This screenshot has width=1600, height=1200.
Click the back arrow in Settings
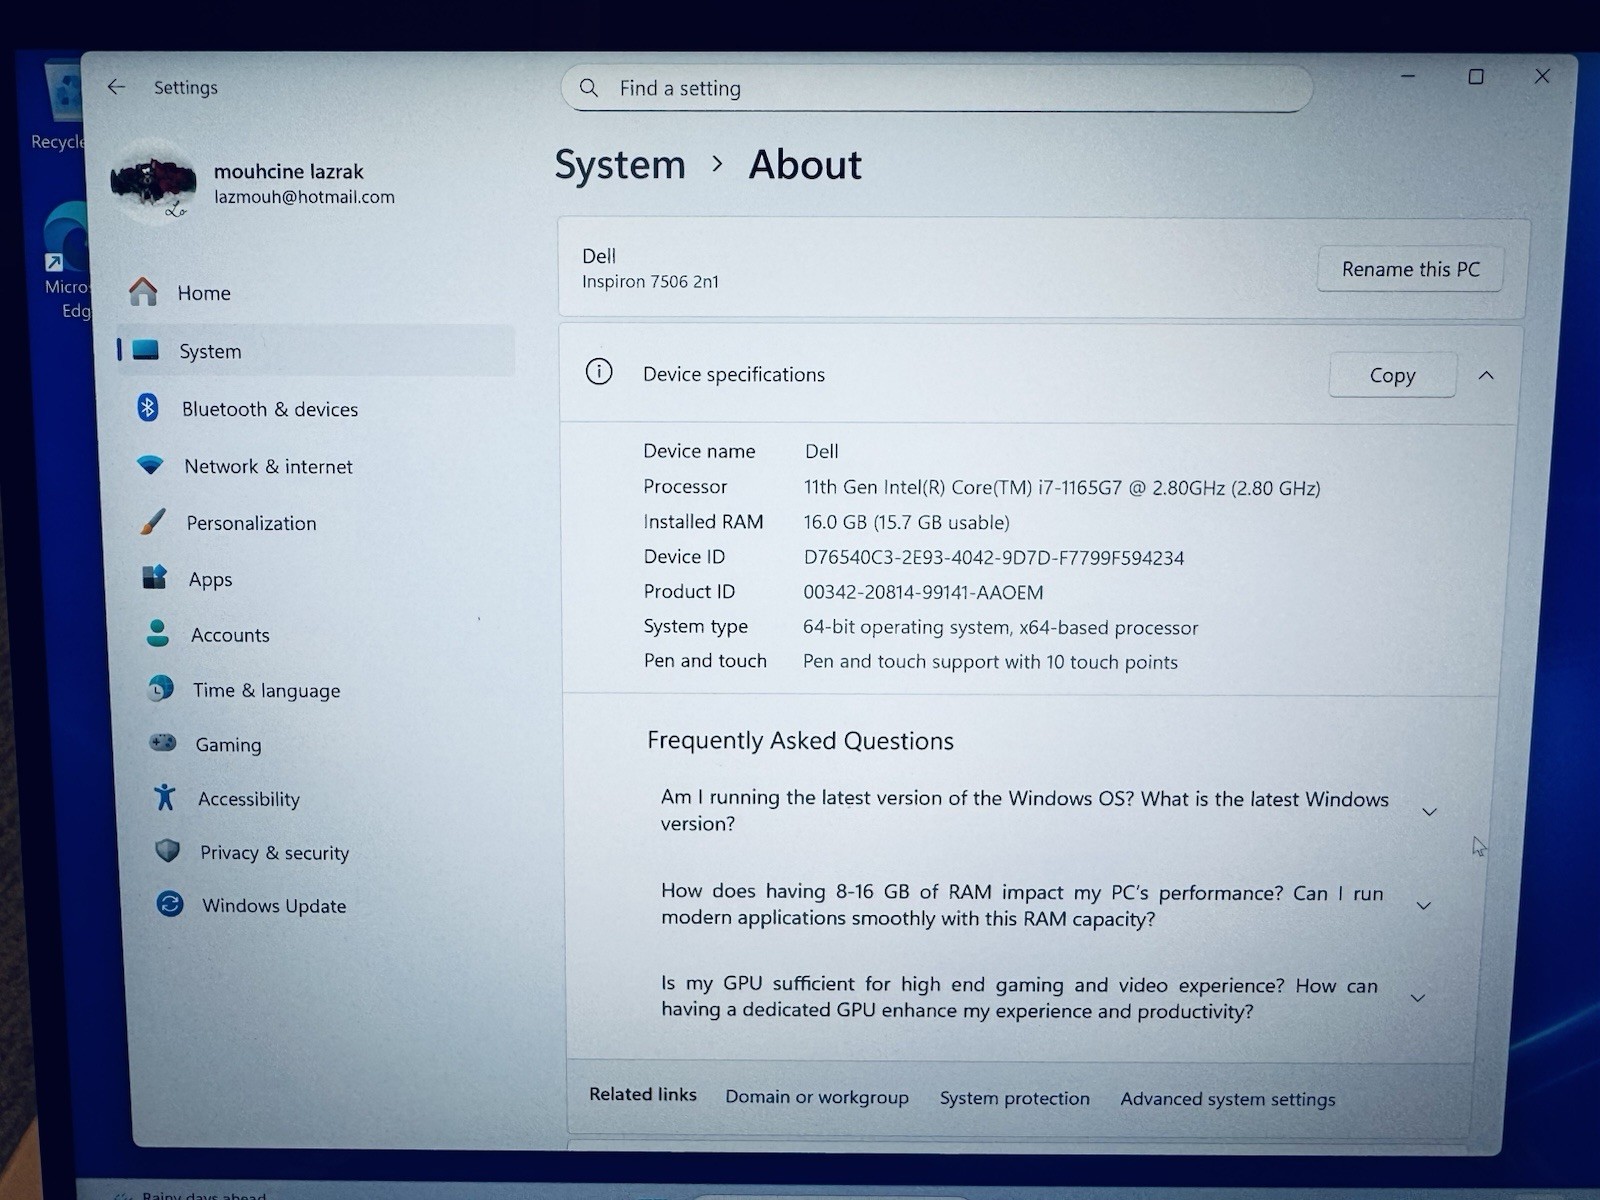(x=116, y=87)
